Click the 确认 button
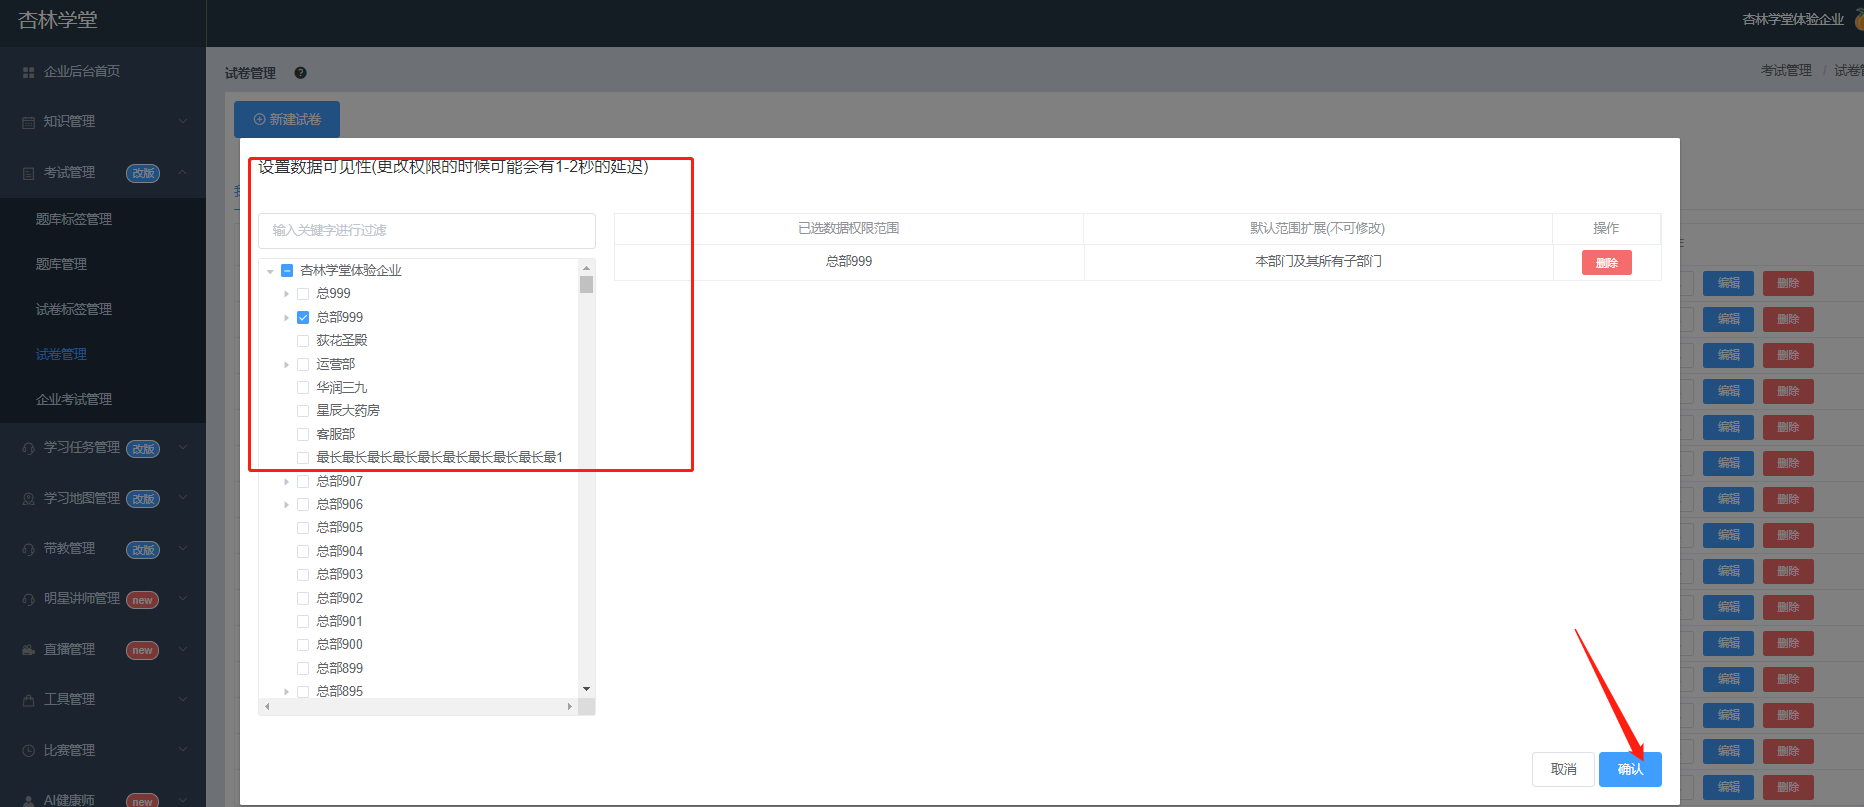The height and width of the screenshot is (807, 1864). [x=1630, y=769]
